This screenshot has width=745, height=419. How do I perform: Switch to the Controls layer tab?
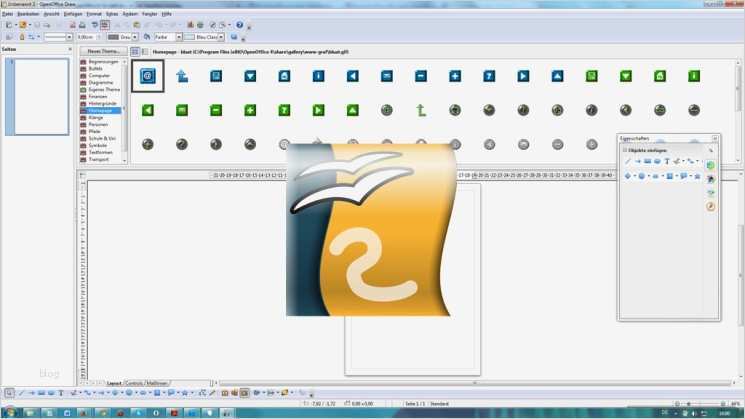tap(134, 383)
